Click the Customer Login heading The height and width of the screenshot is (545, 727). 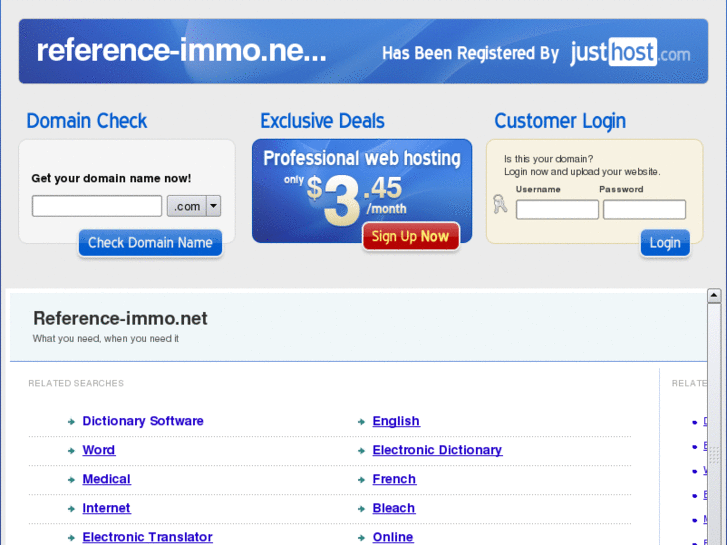click(x=560, y=121)
